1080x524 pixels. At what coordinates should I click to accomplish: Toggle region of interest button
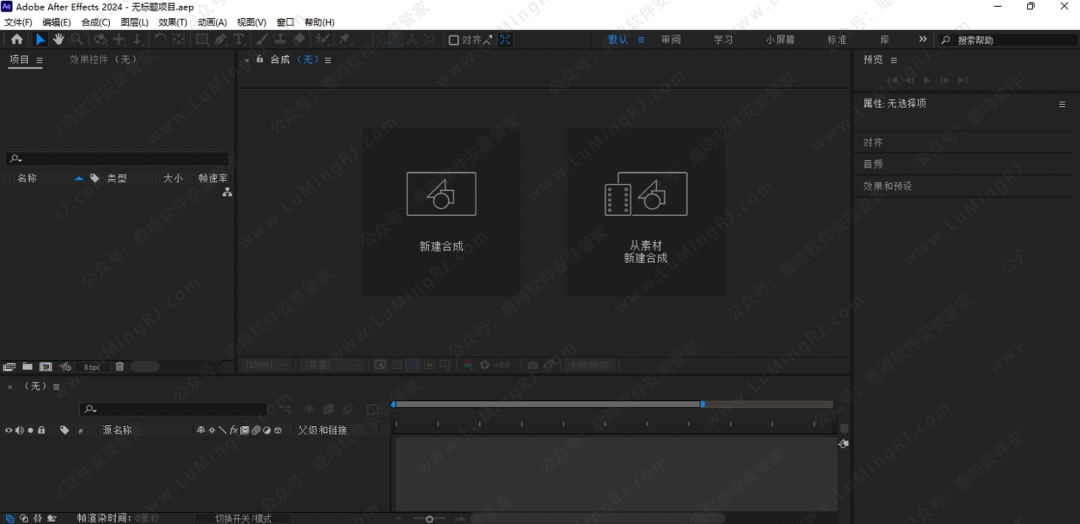click(x=428, y=365)
